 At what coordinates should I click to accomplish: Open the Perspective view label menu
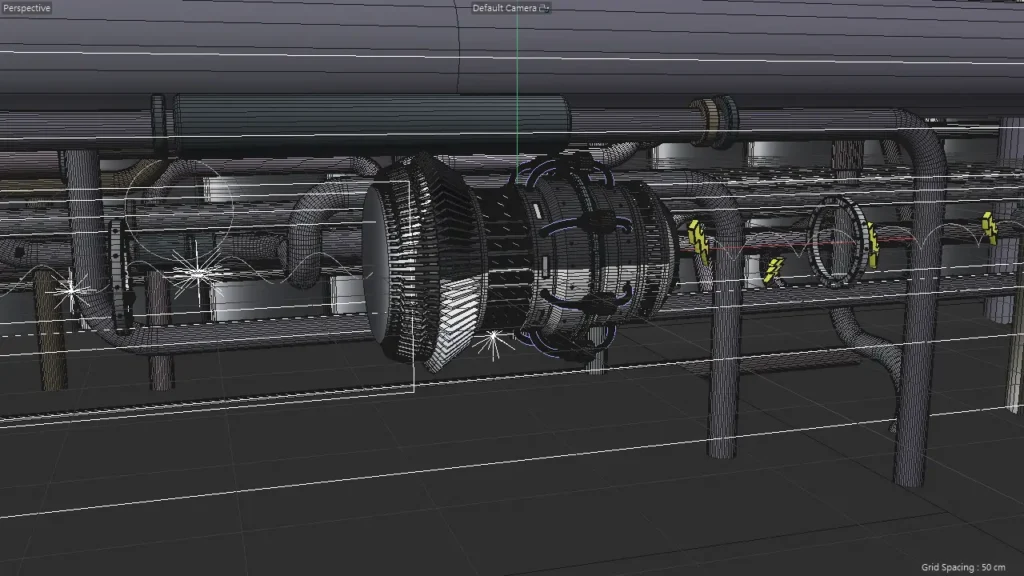click(26, 8)
